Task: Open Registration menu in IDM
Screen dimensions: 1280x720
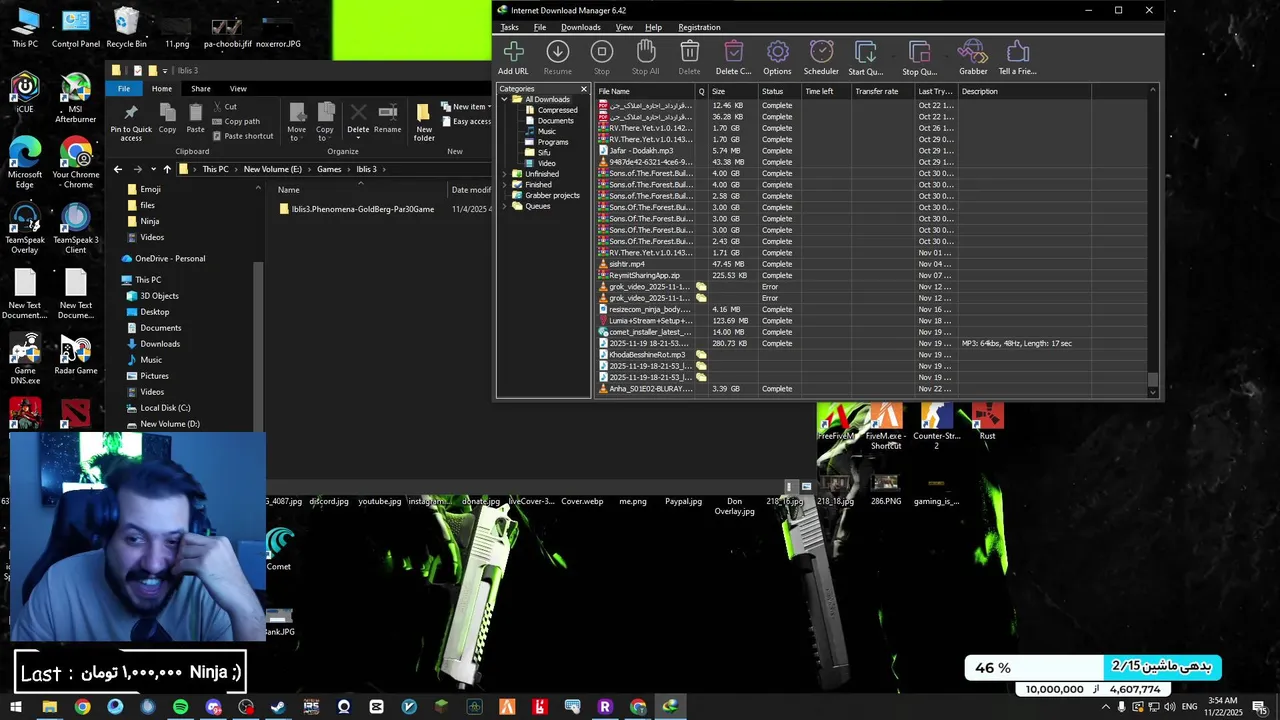Action: (x=699, y=27)
